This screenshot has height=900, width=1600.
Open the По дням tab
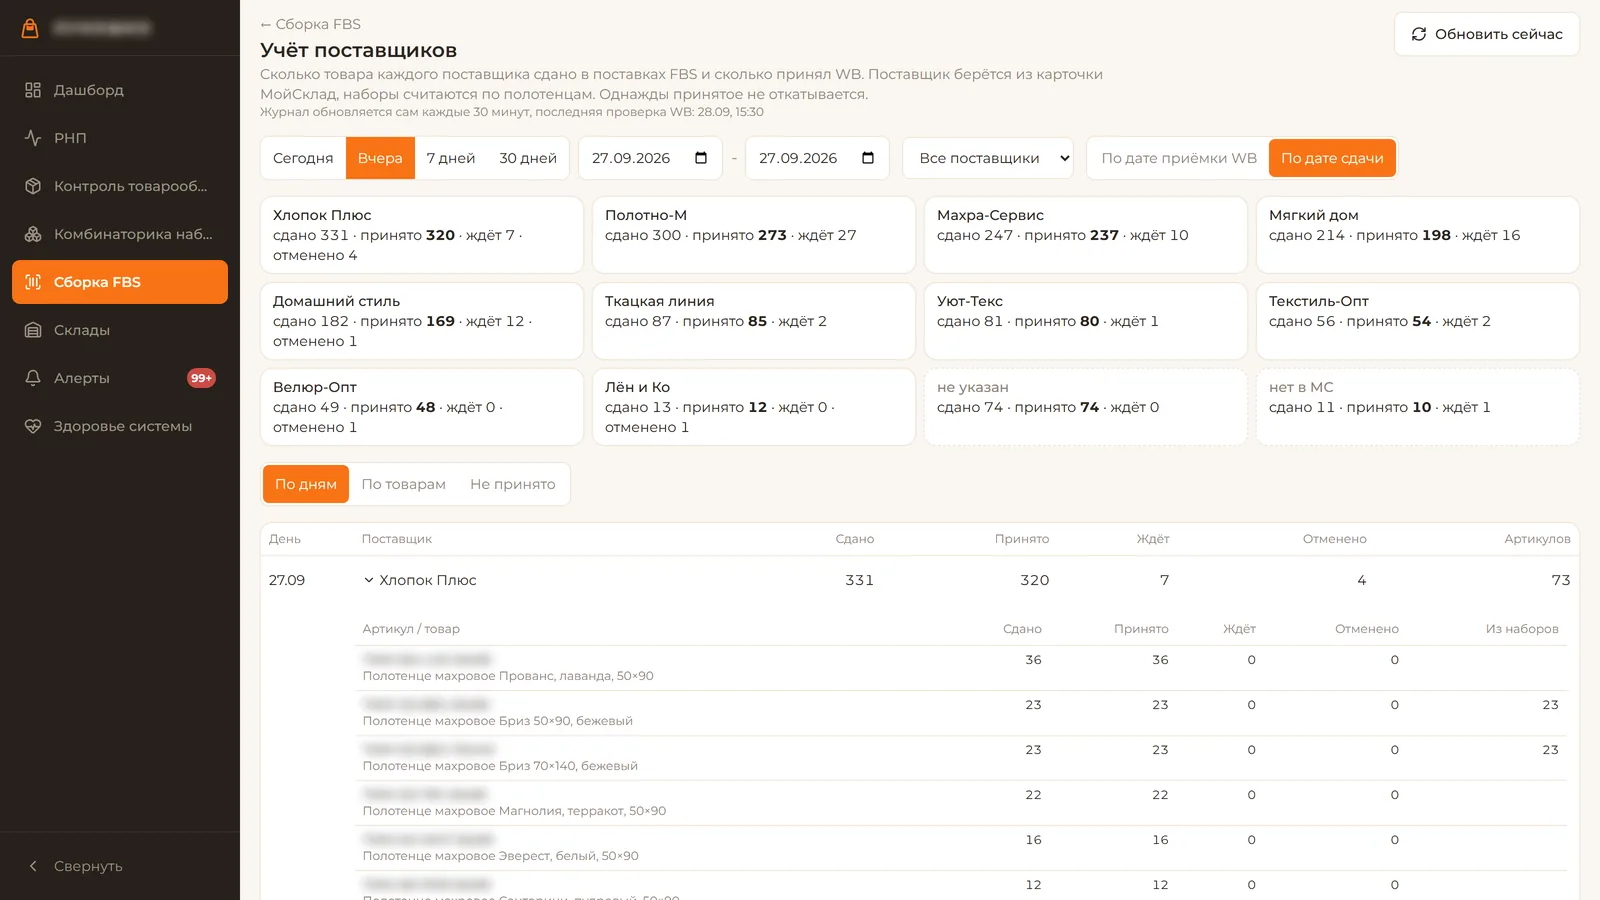[x=306, y=484]
